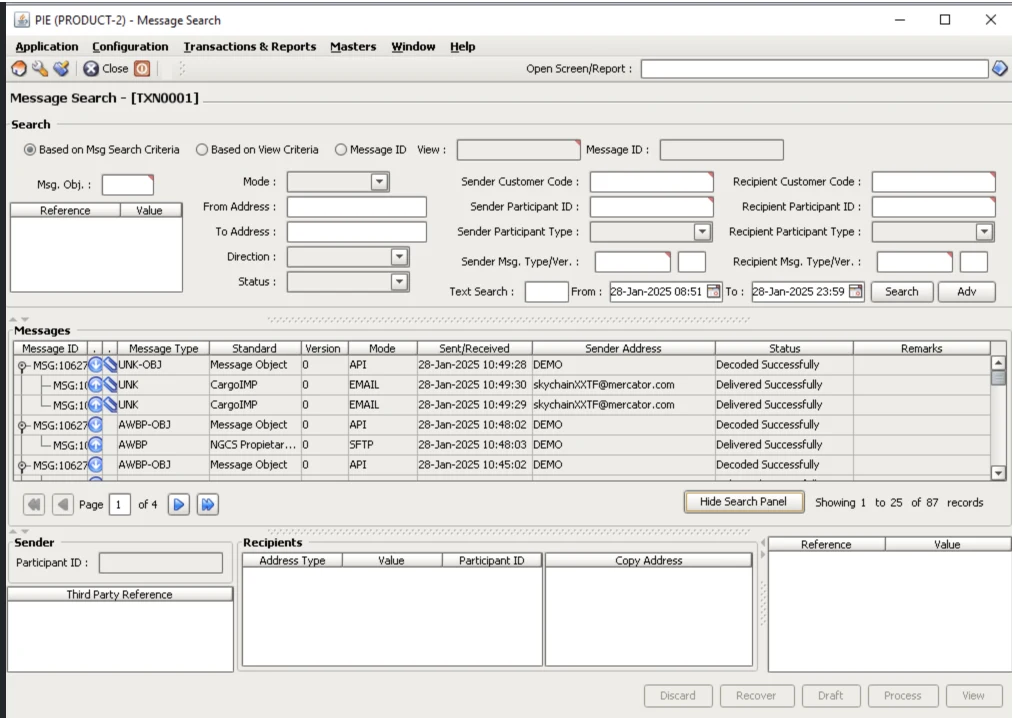This screenshot has height=718, width=1013.
Task: Go to the previous page of results
Action: tap(63, 504)
